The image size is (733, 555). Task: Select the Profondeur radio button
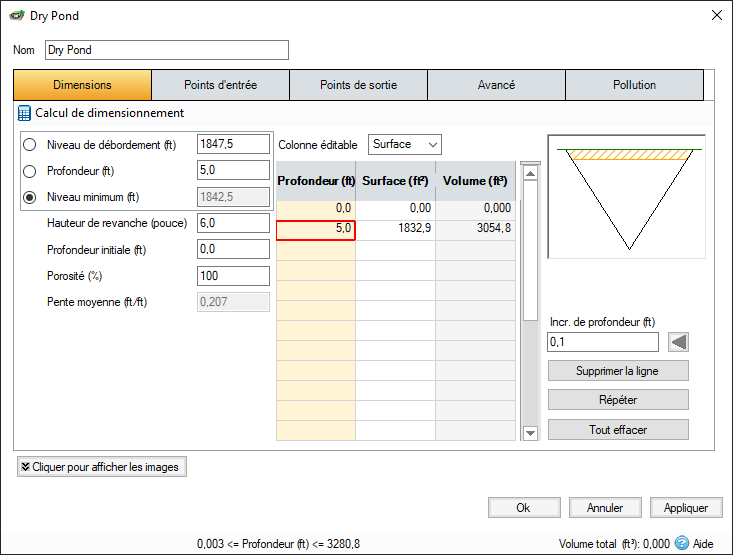pos(29,171)
